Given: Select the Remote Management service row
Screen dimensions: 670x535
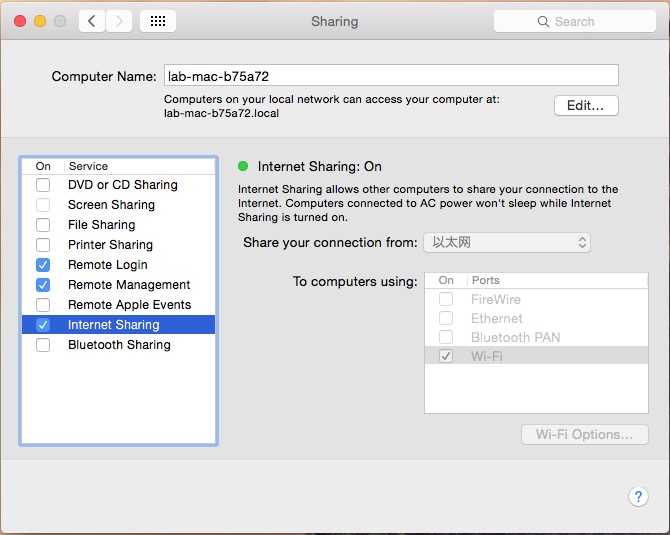Looking at the screenshot, I should 118,285.
